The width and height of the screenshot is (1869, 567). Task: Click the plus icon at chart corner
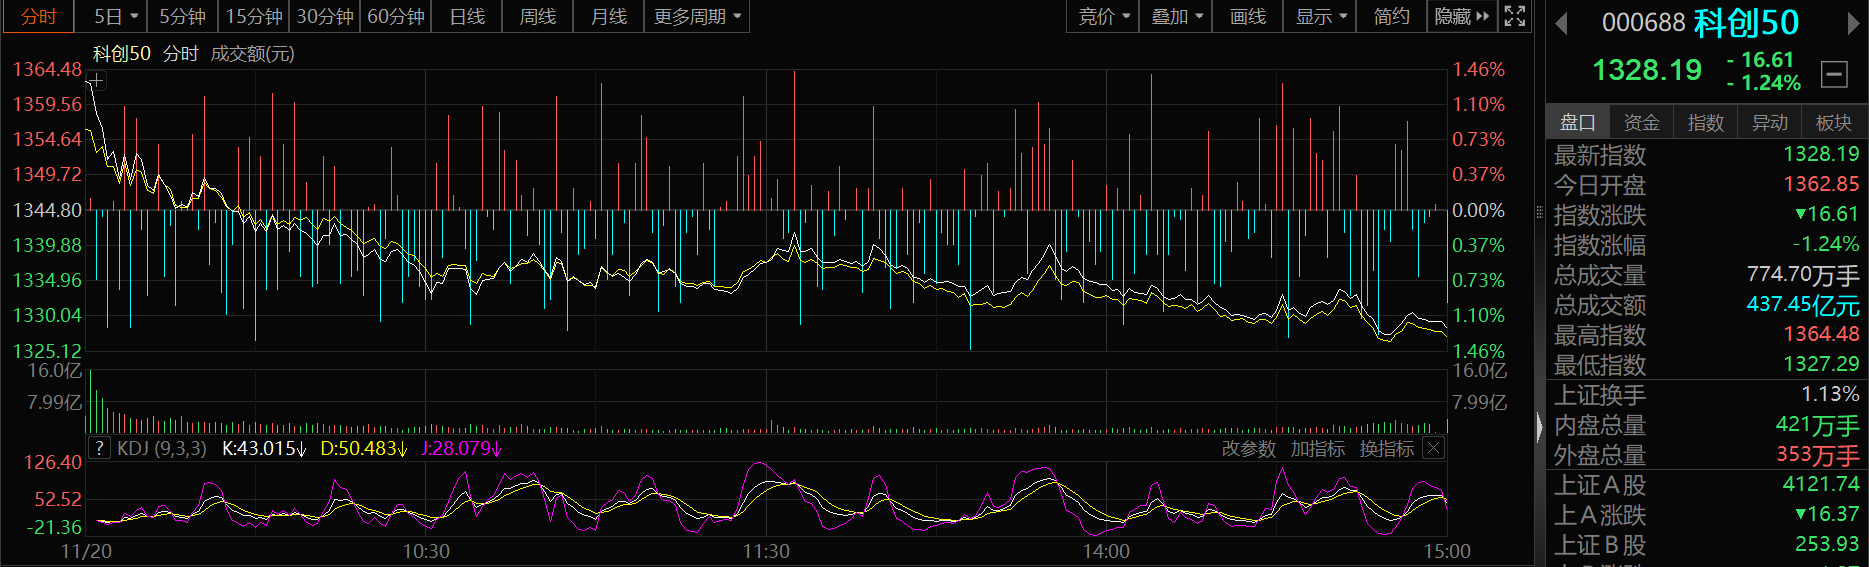point(97,80)
